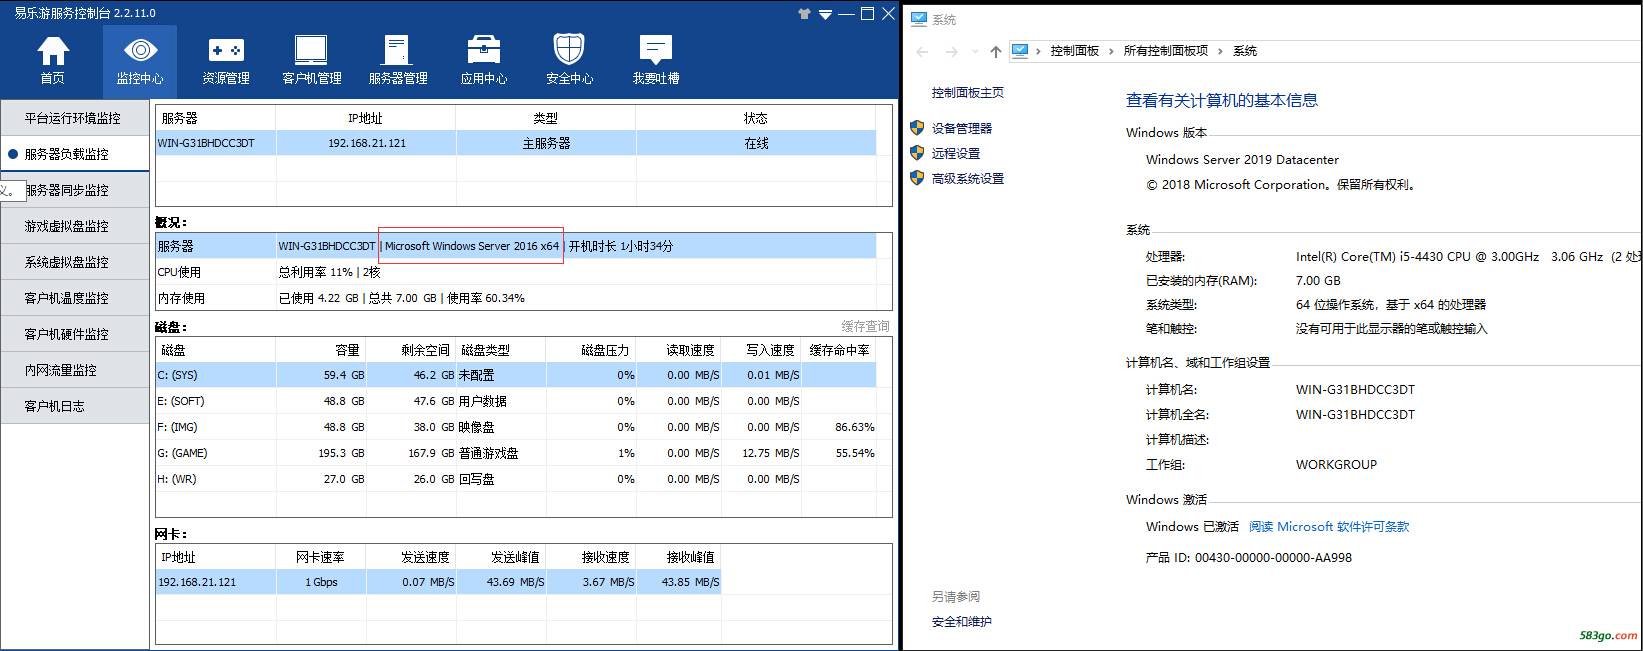
Task: Click 控制面板 breadcrumb segment
Action: (1075, 51)
